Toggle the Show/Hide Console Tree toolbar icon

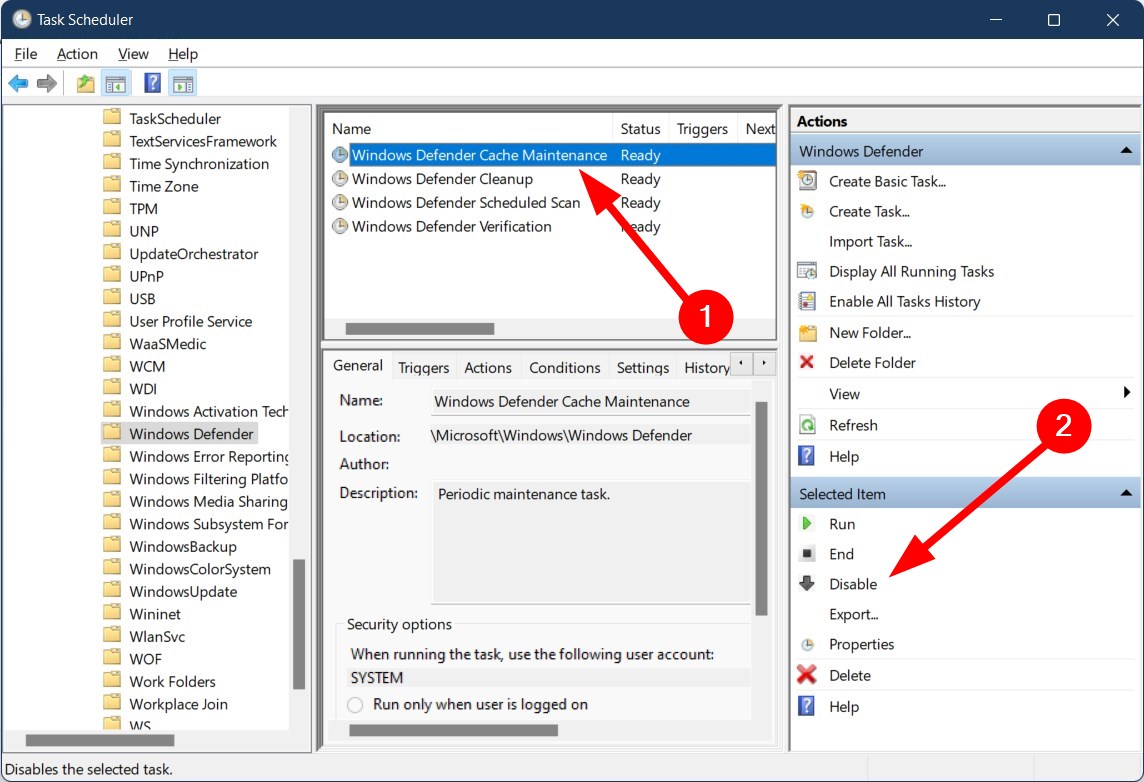click(115, 84)
